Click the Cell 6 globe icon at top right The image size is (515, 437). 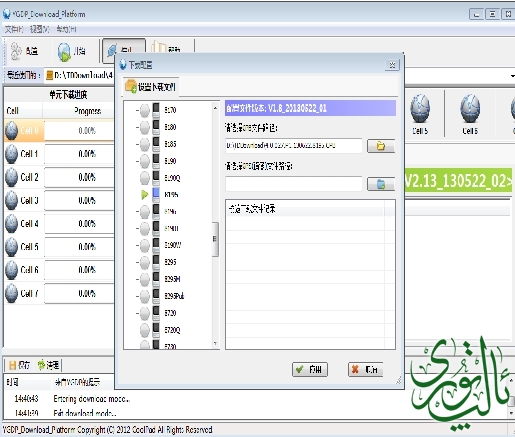(470, 109)
